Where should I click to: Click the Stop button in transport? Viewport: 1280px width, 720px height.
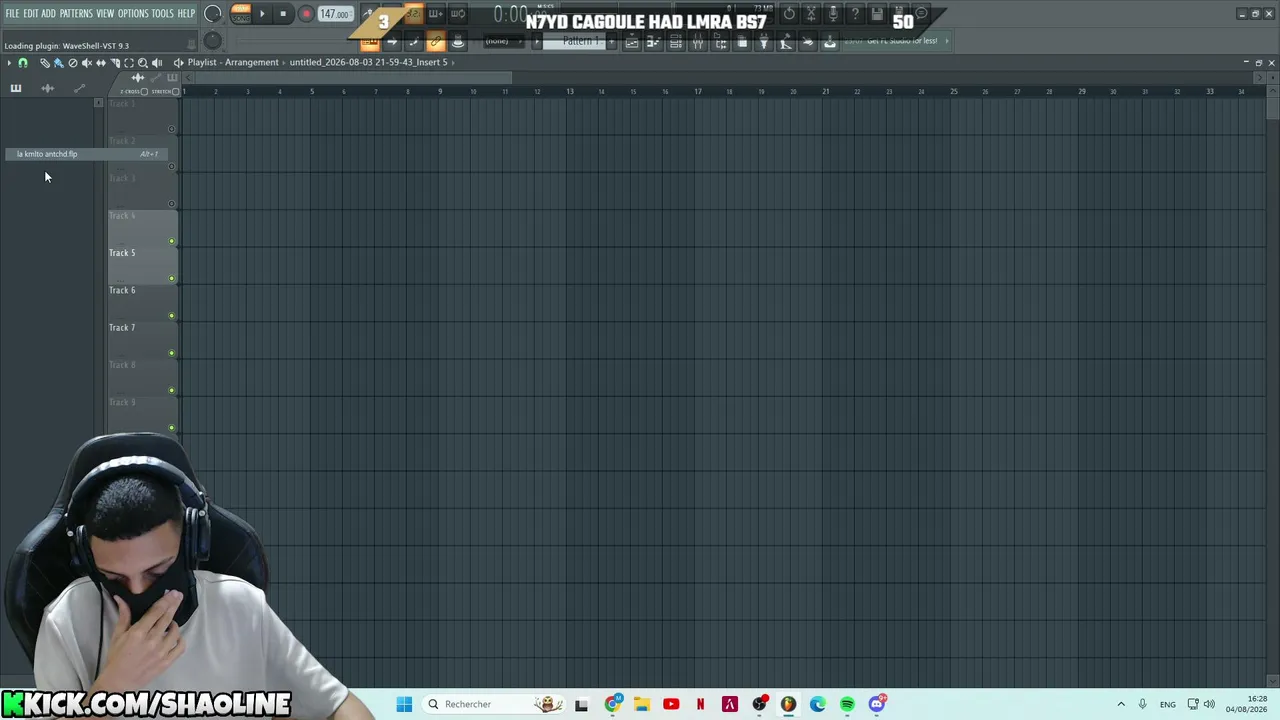click(x=283, y=14)
